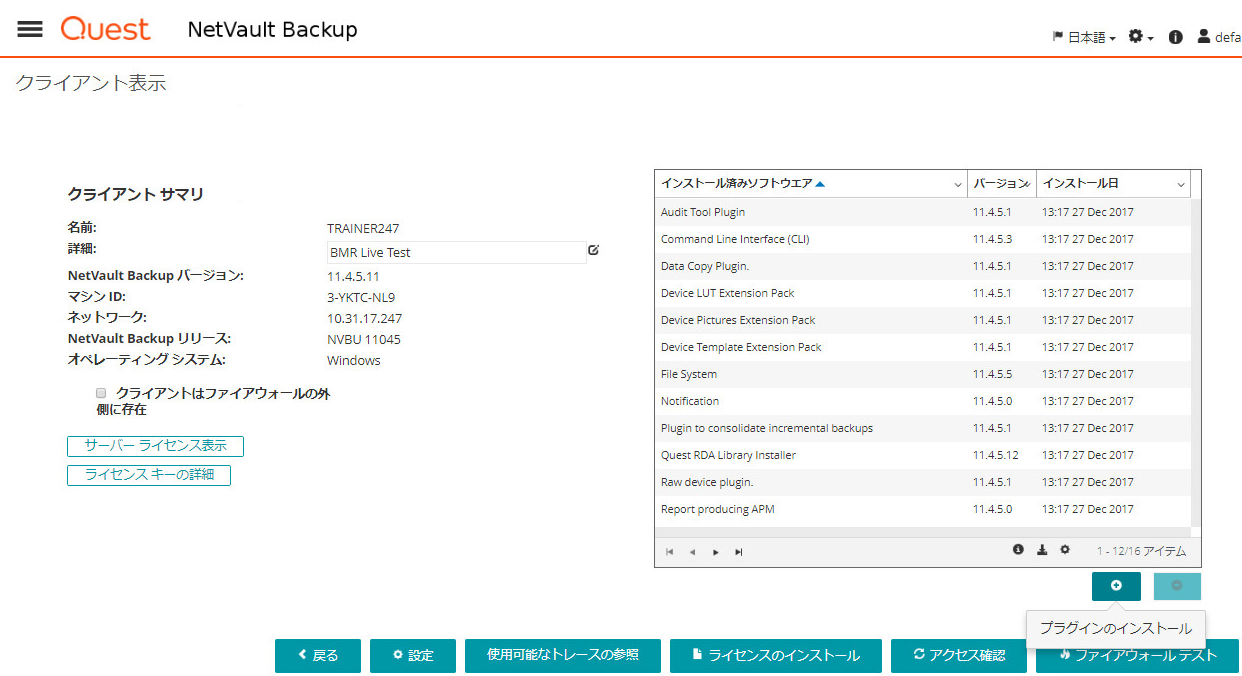Select the Data Copy Plugin row
This screenshot has height=676, width=1242.
[922, 266]
